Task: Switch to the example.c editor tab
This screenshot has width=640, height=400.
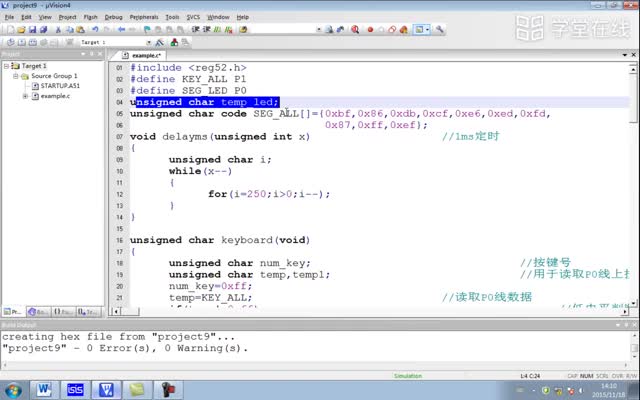Action: pyautogui.click(x=142, y=56)
